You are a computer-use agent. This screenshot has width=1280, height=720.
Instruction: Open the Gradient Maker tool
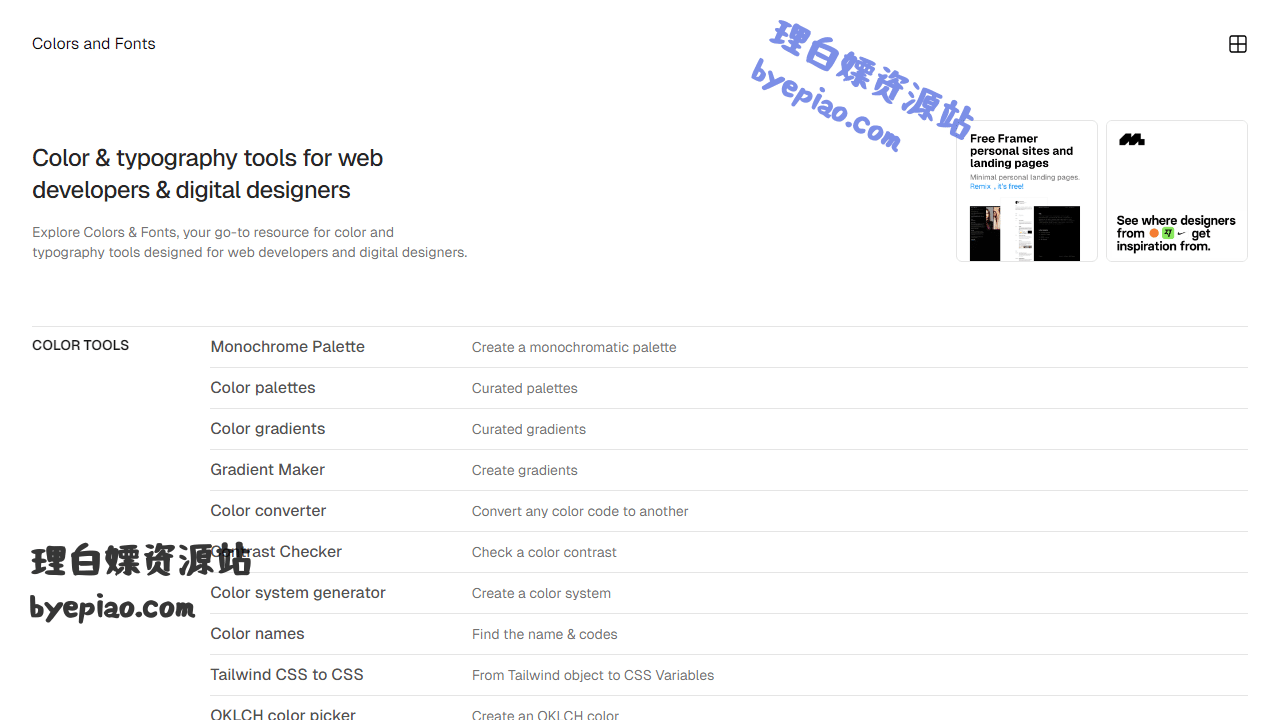pos(267,470)
